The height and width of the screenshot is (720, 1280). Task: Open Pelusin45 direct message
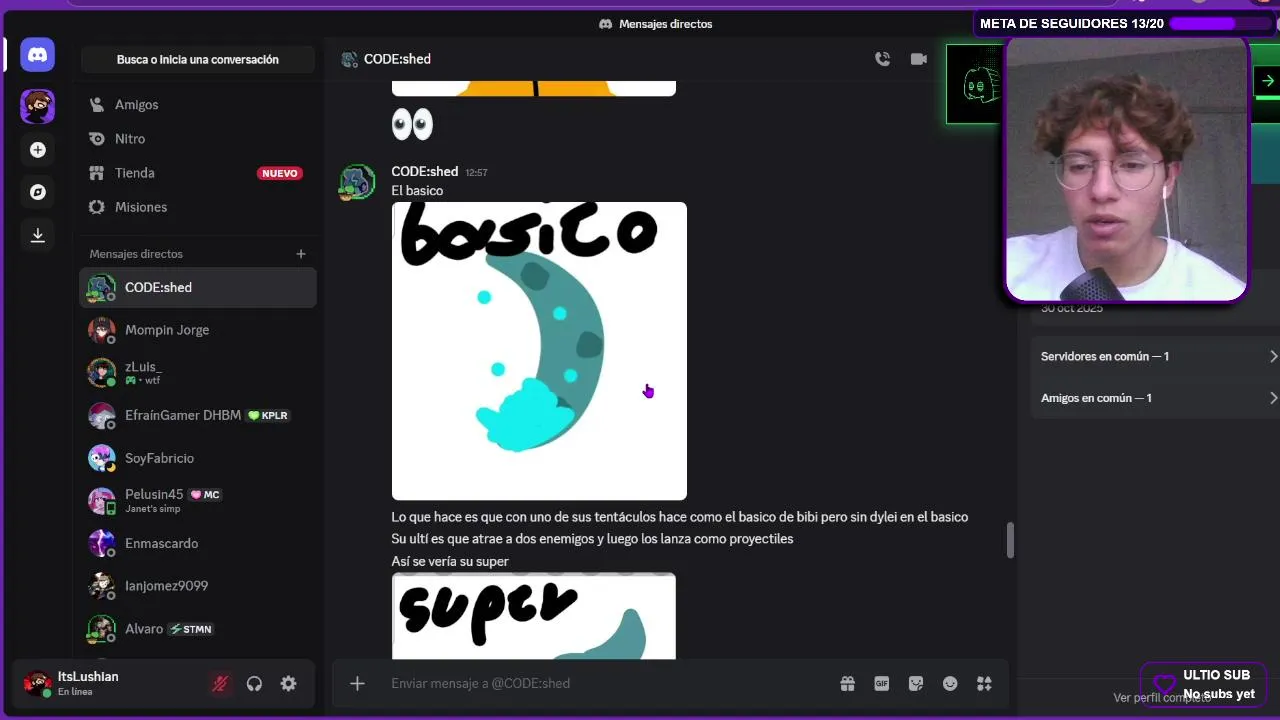click(198, 501)
